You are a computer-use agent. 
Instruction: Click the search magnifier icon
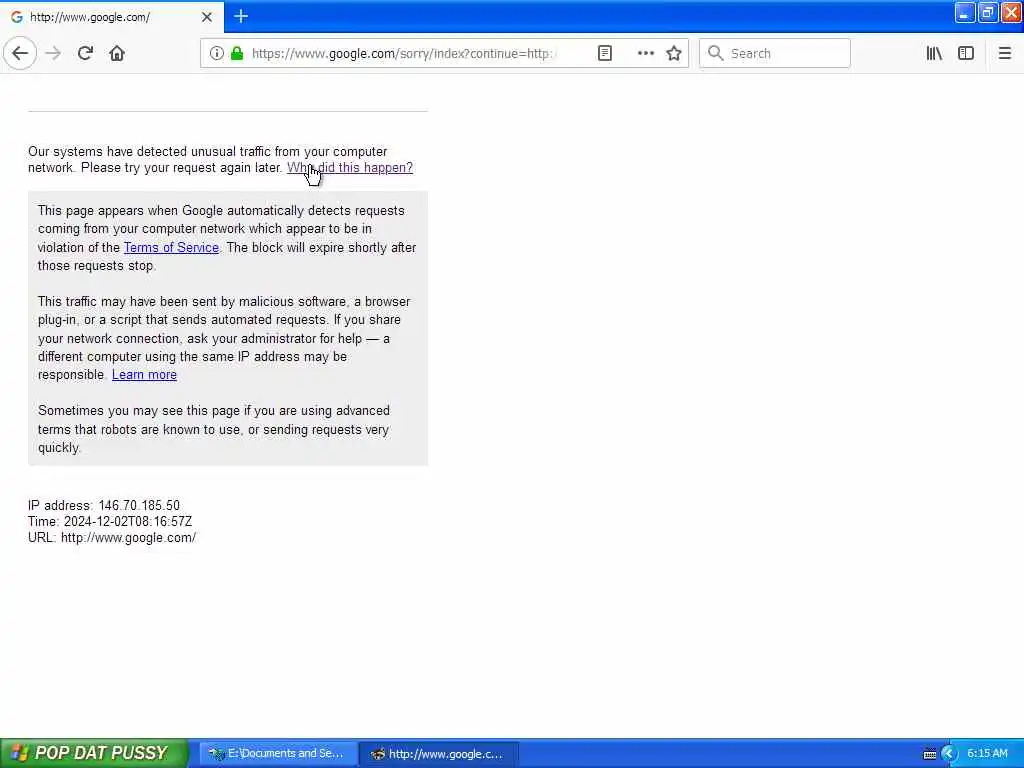click(716, 54)
